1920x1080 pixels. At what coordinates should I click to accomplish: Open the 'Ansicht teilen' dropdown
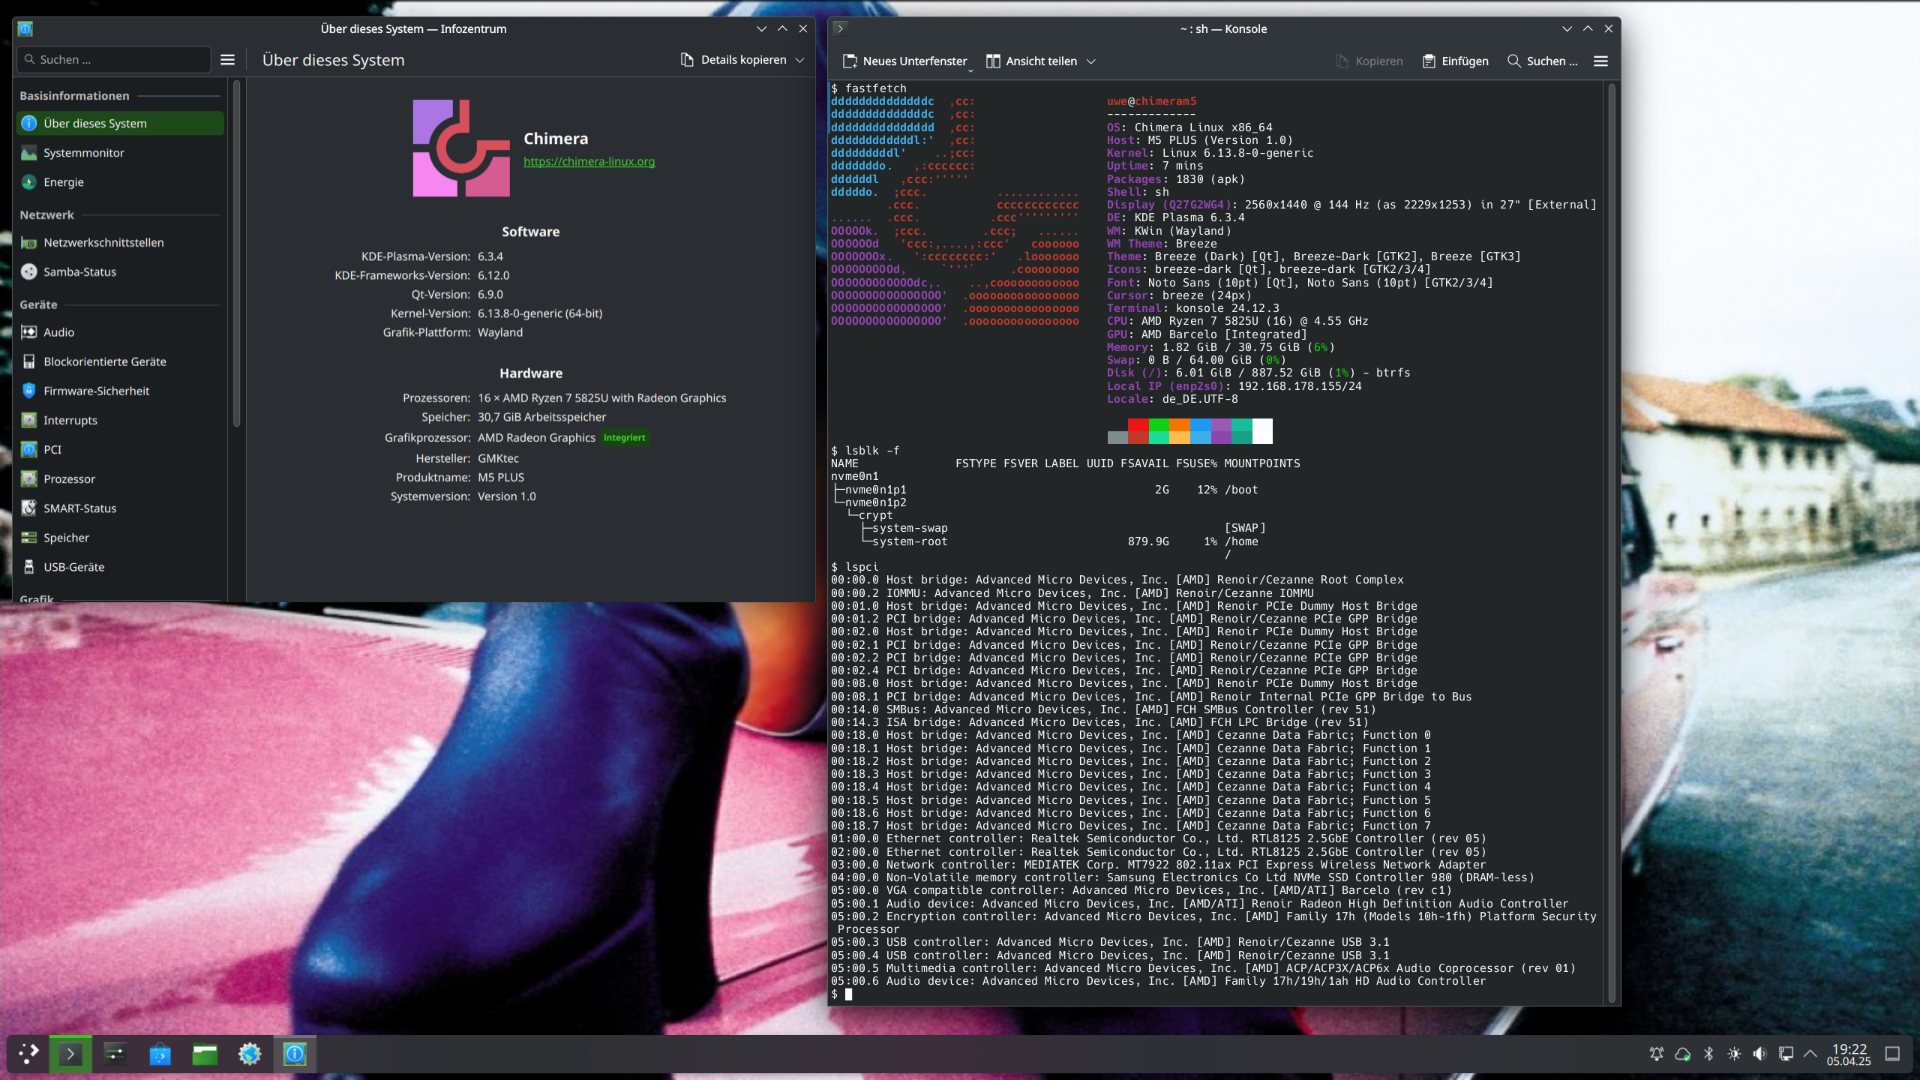pyautogui.click(x=1041, y=61)
